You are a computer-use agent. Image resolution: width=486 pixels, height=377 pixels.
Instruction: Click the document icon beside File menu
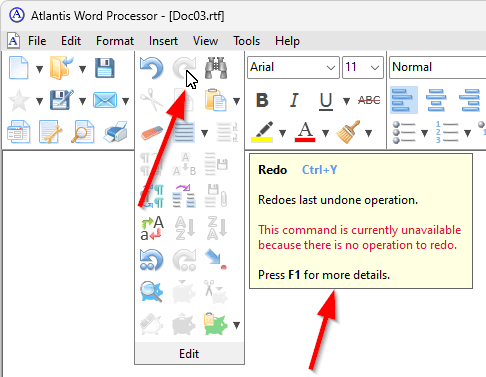13,41
